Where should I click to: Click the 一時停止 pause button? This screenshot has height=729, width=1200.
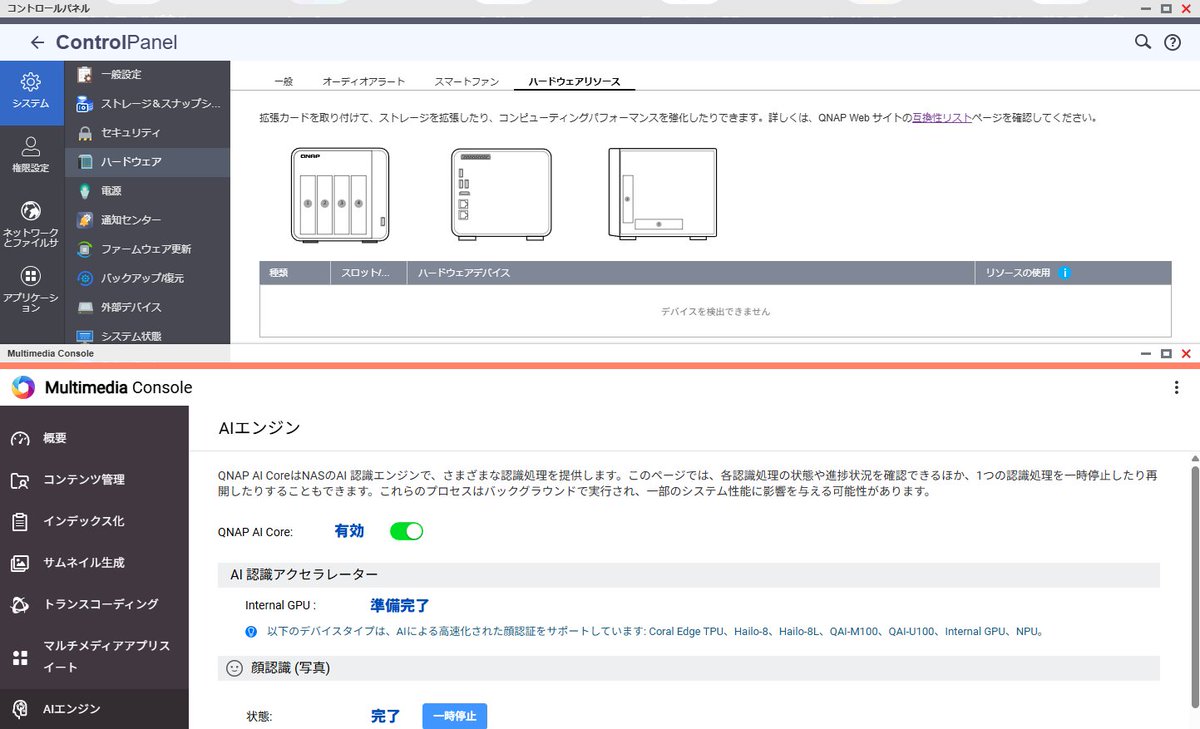tap(454, 716)
